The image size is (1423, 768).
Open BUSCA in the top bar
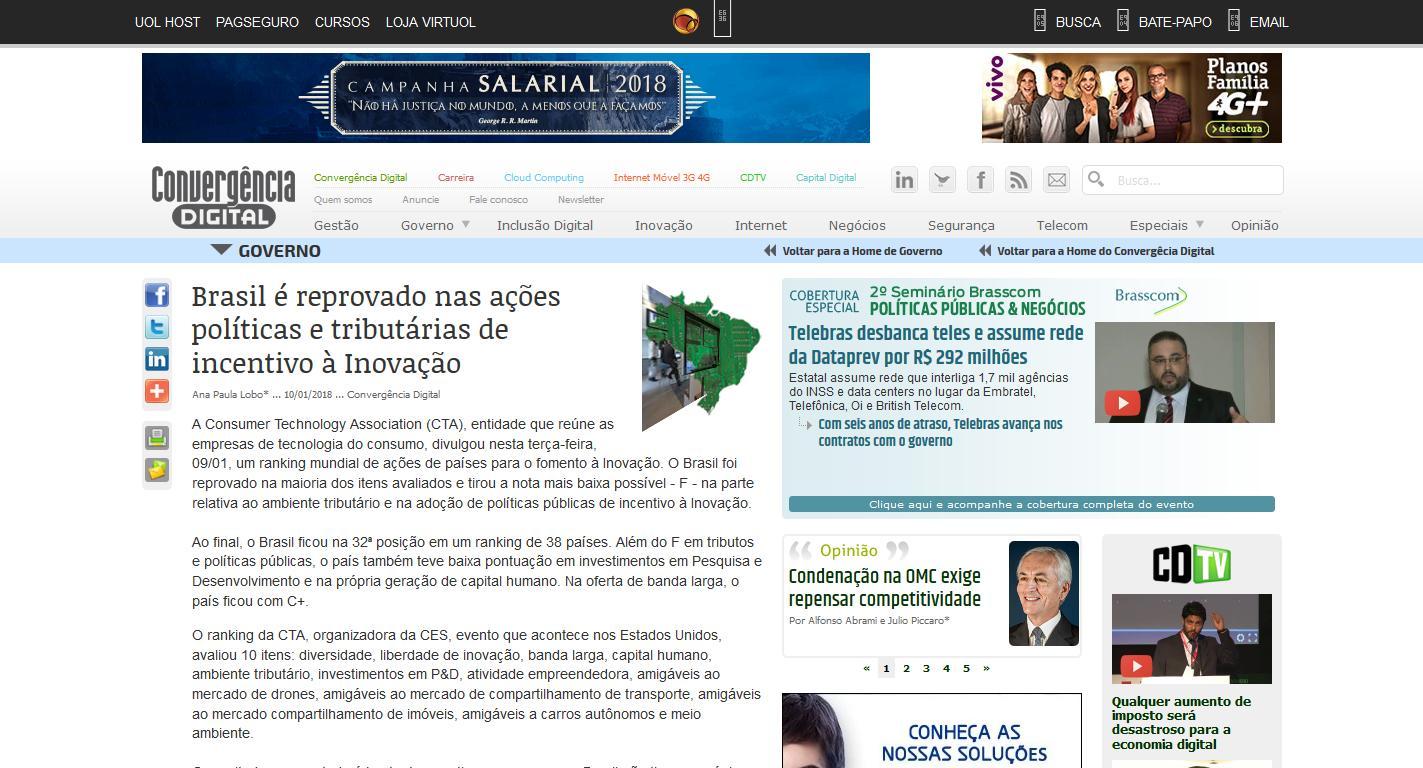1078,22
